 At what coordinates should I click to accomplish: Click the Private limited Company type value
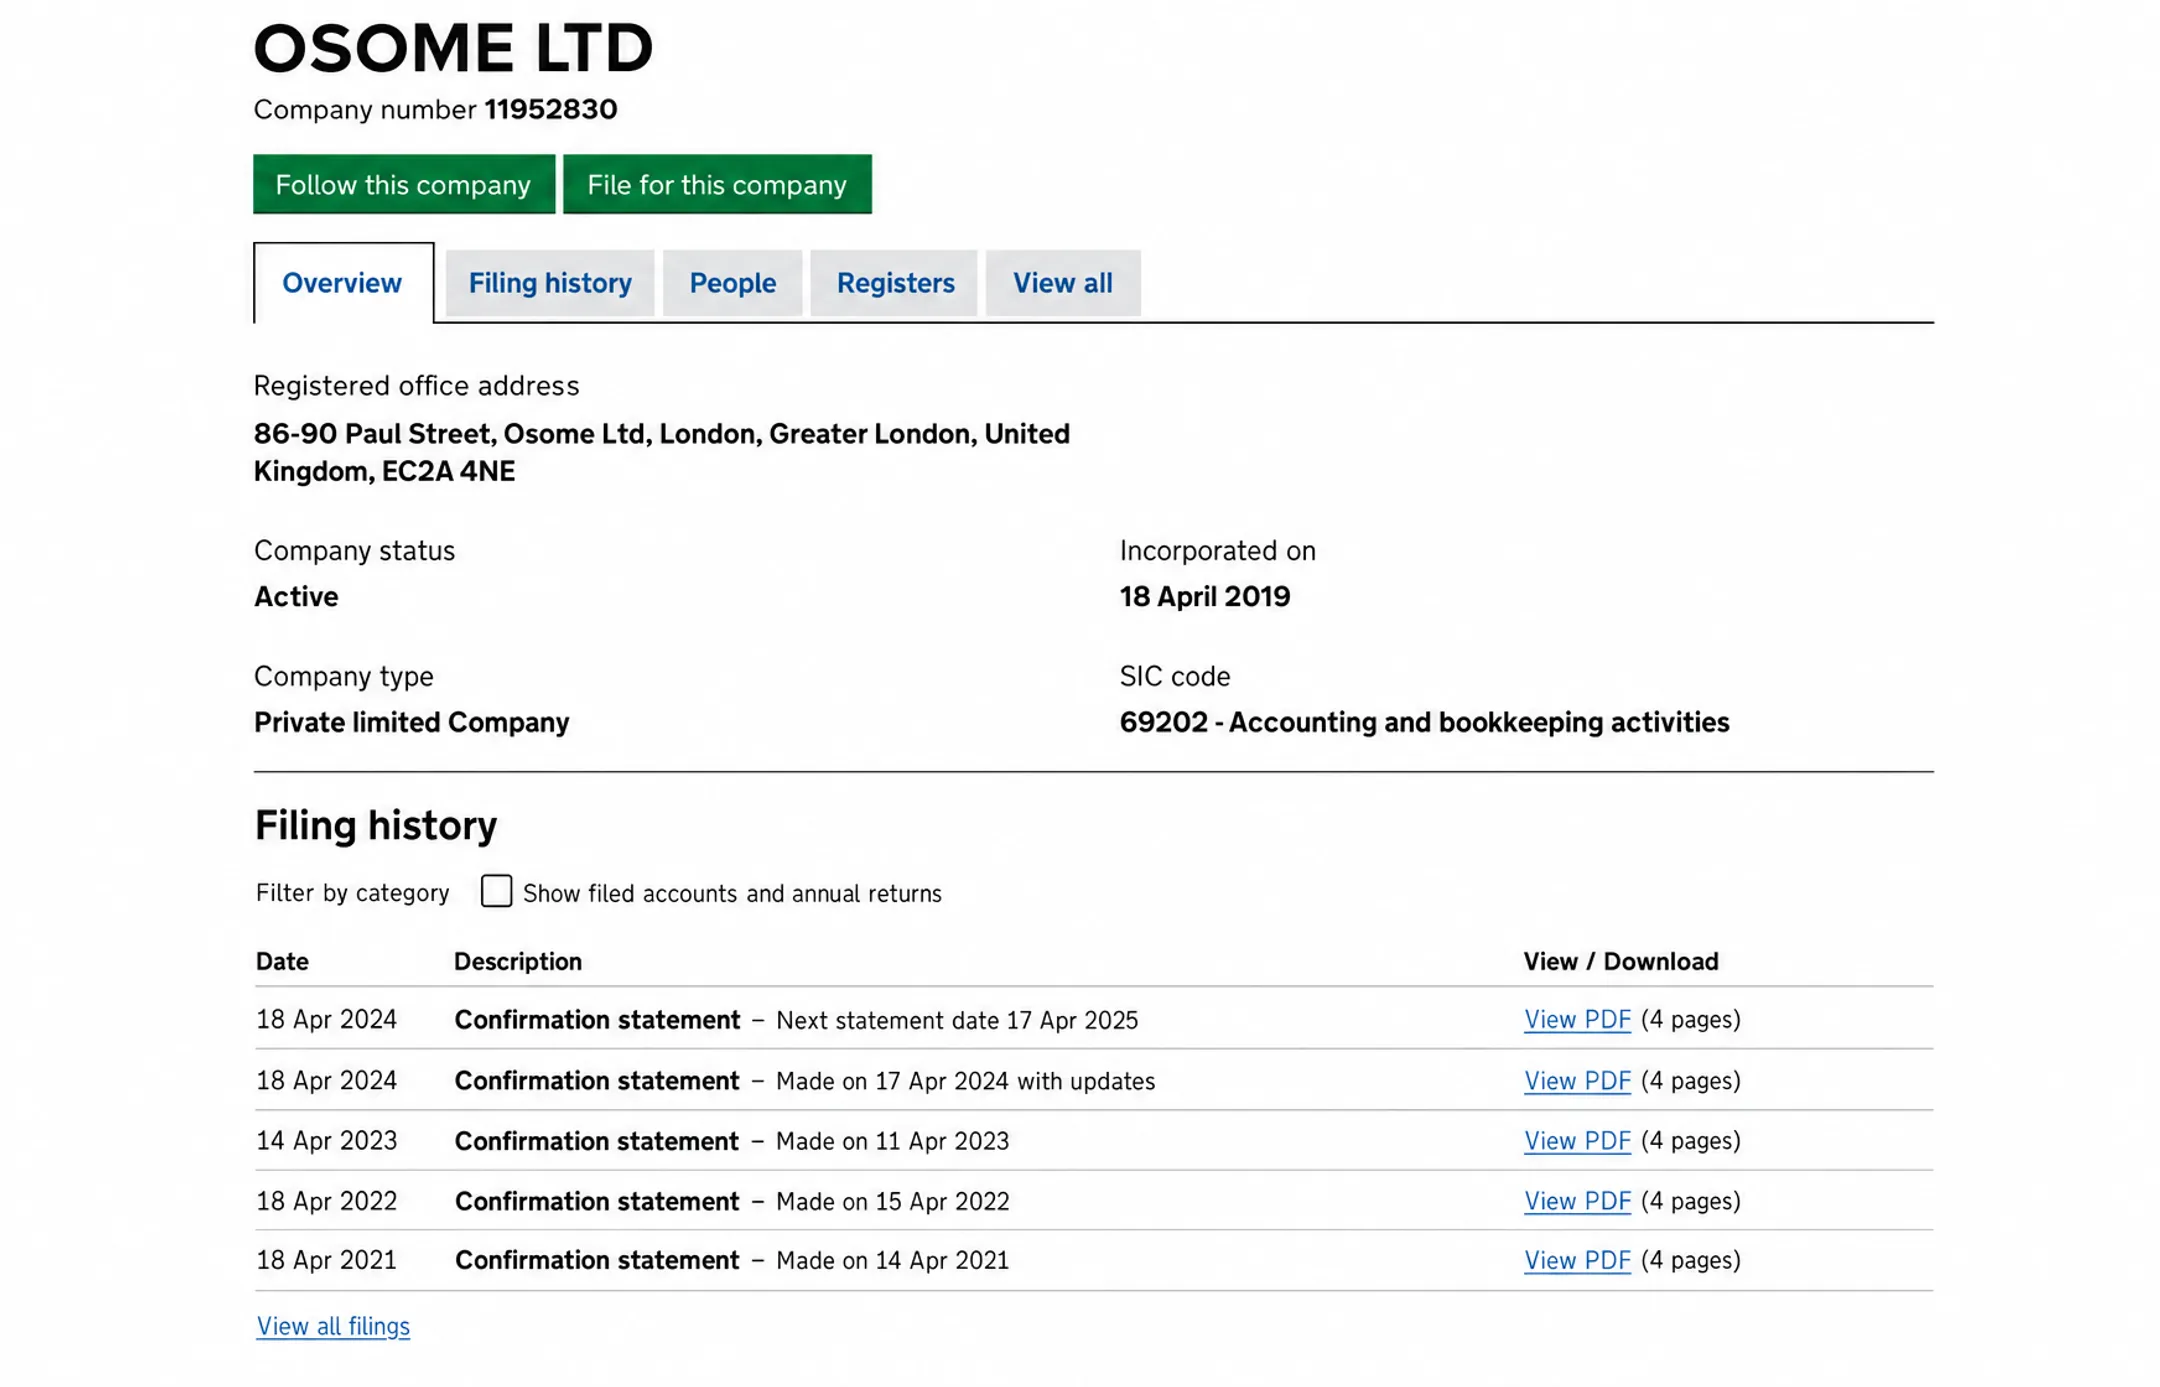pos(411,722)
